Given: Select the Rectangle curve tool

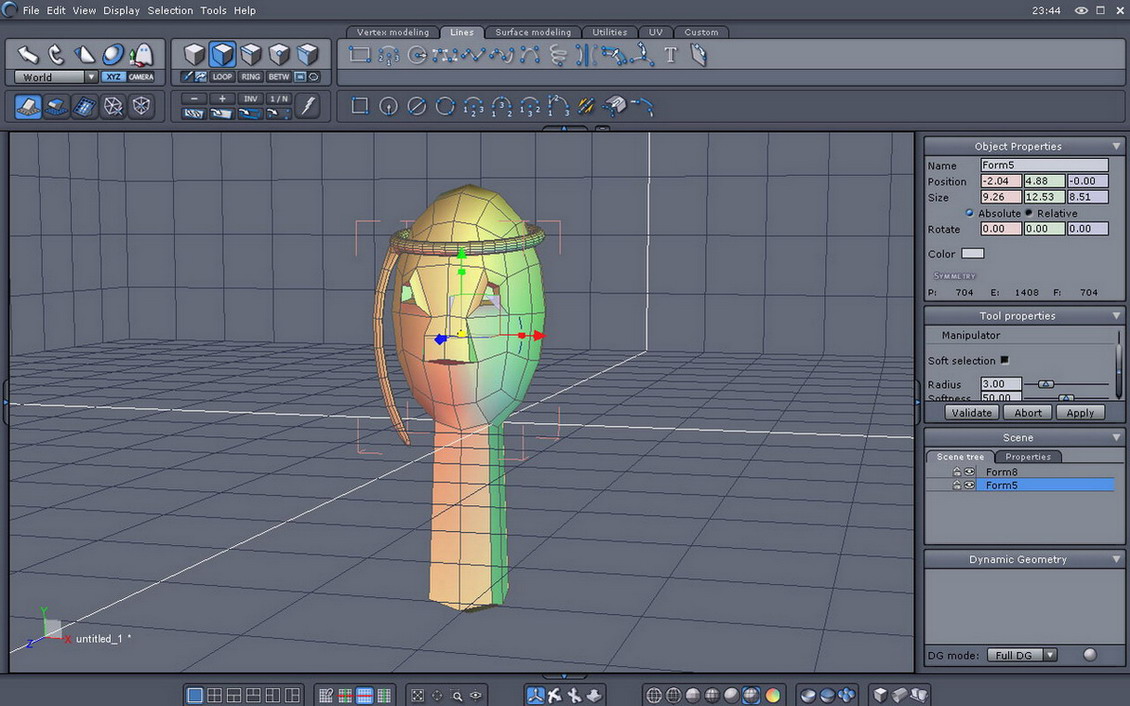Looking at the screenshot, I should coord(359,55).
